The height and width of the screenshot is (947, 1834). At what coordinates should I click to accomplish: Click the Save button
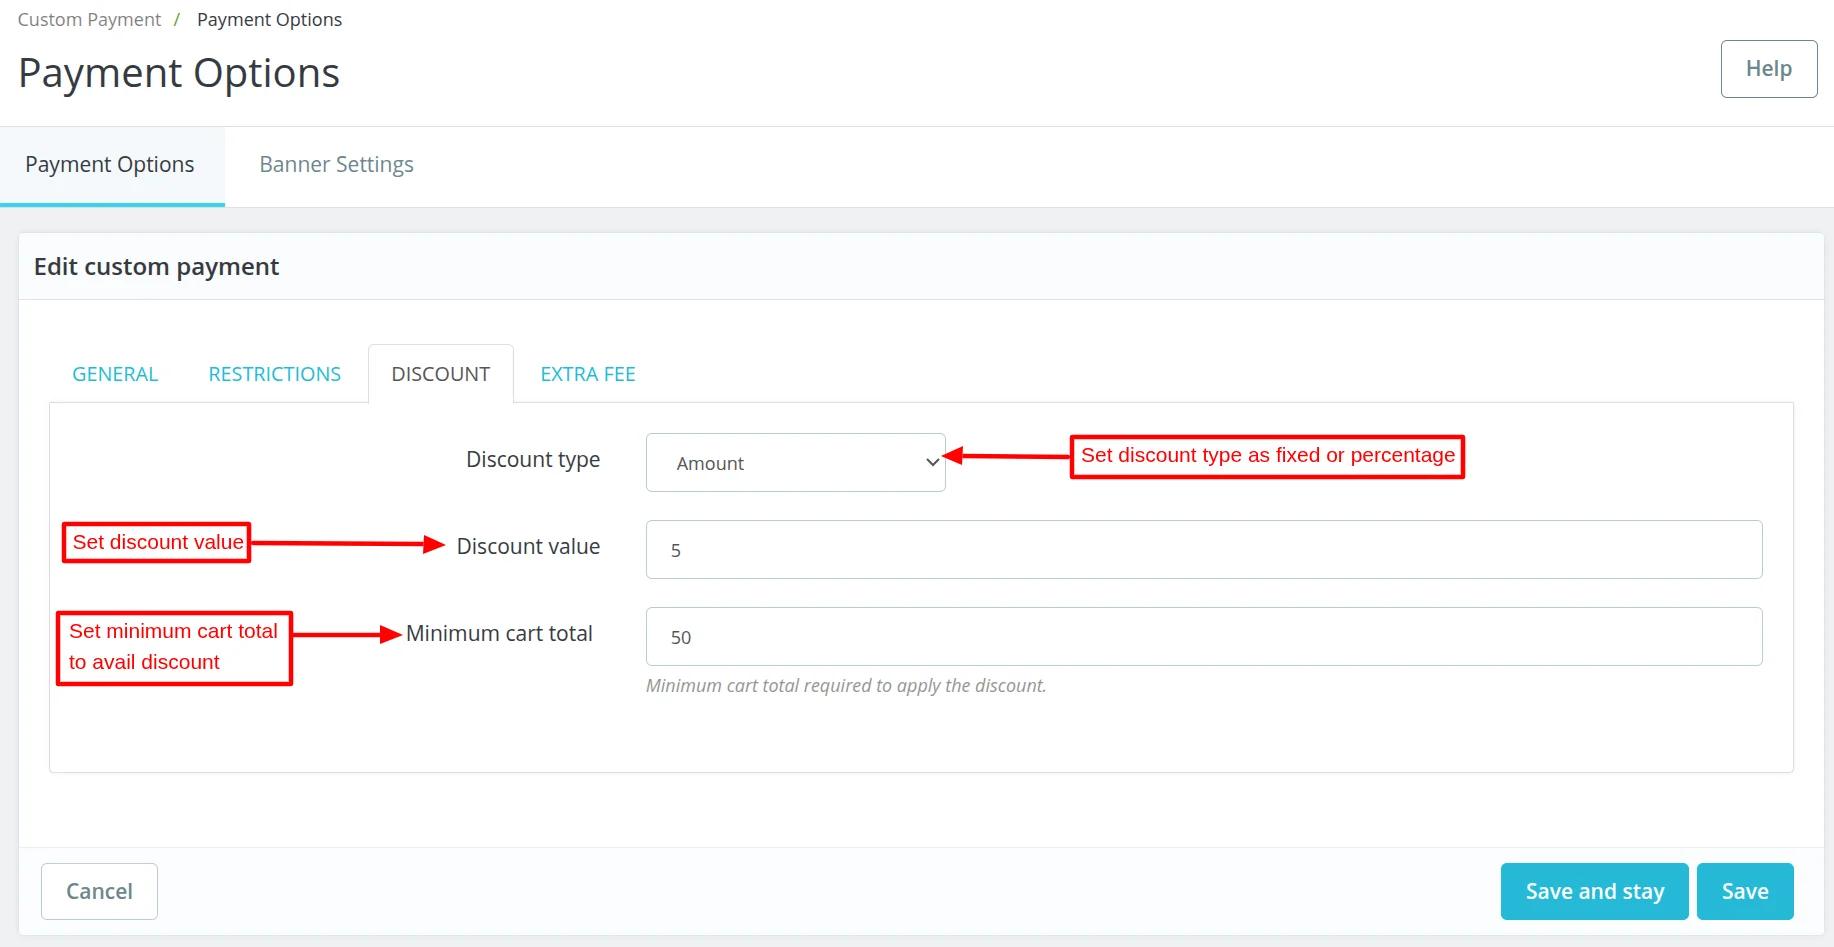coord(1744,891)
